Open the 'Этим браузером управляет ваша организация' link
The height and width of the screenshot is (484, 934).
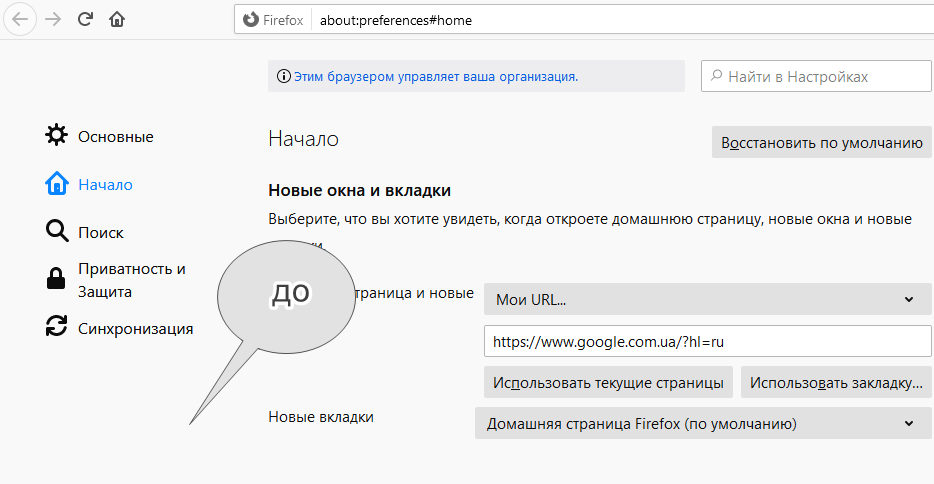coord(436,77)
